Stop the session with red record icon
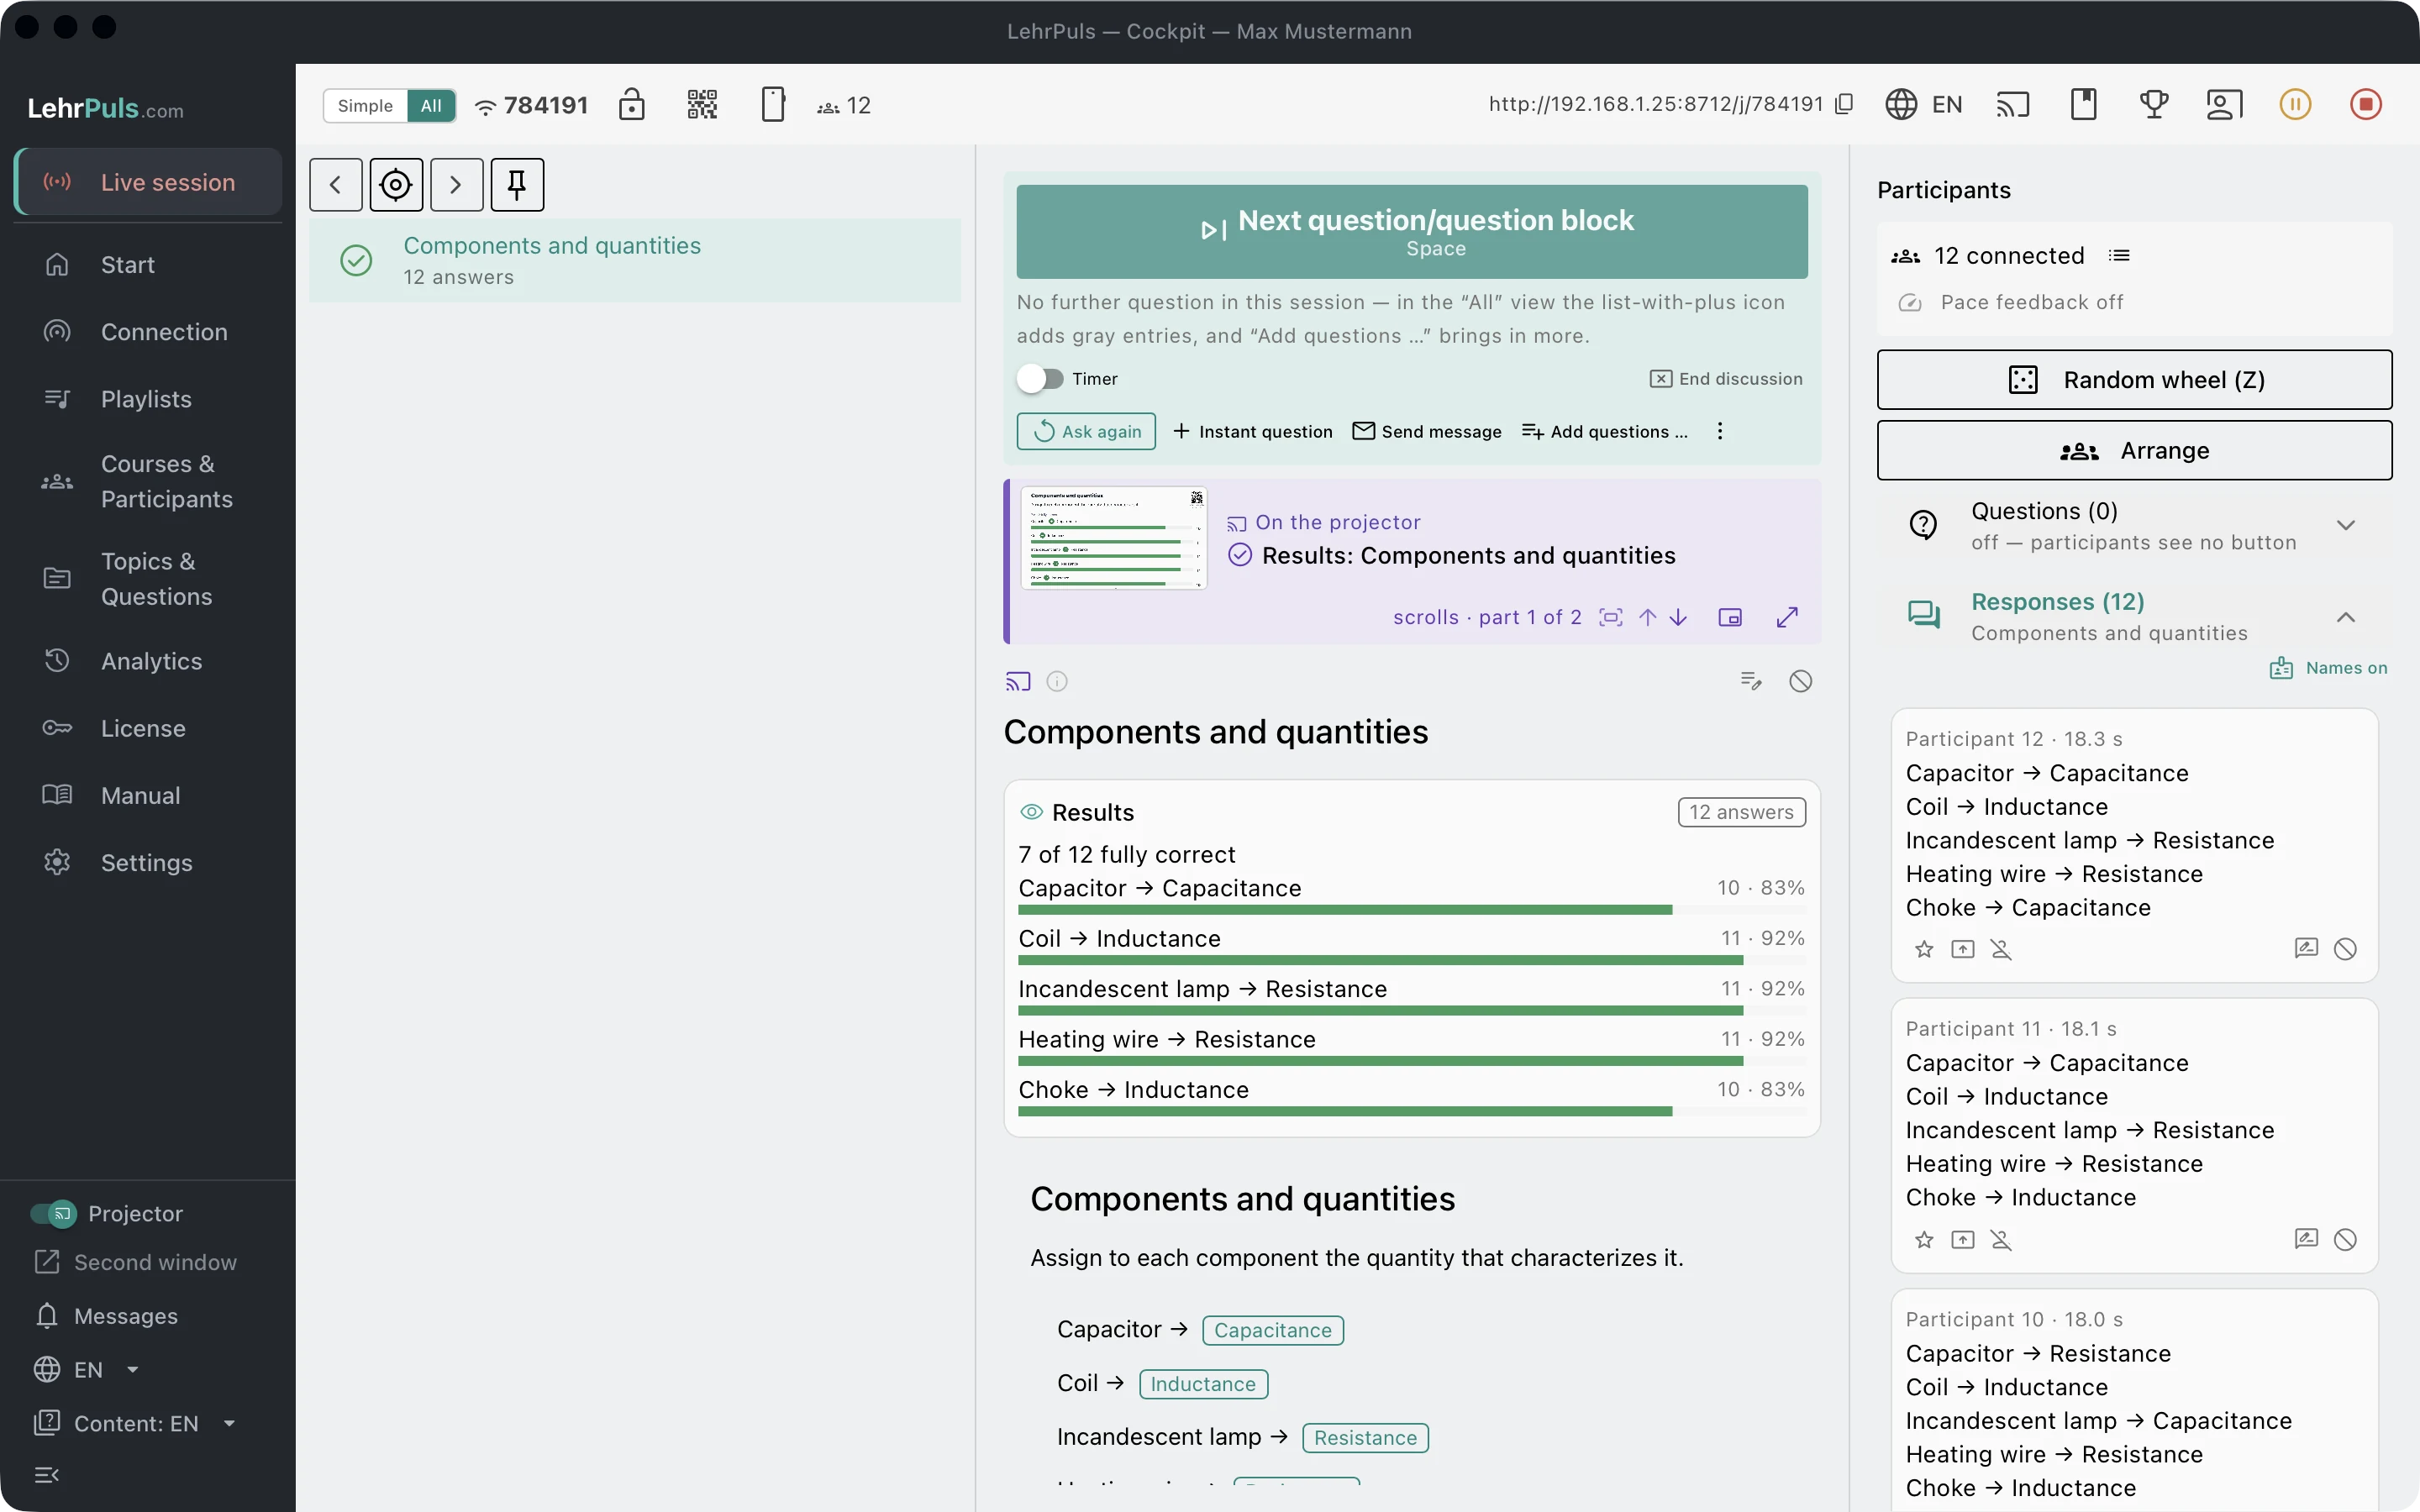 point(2365,104)
